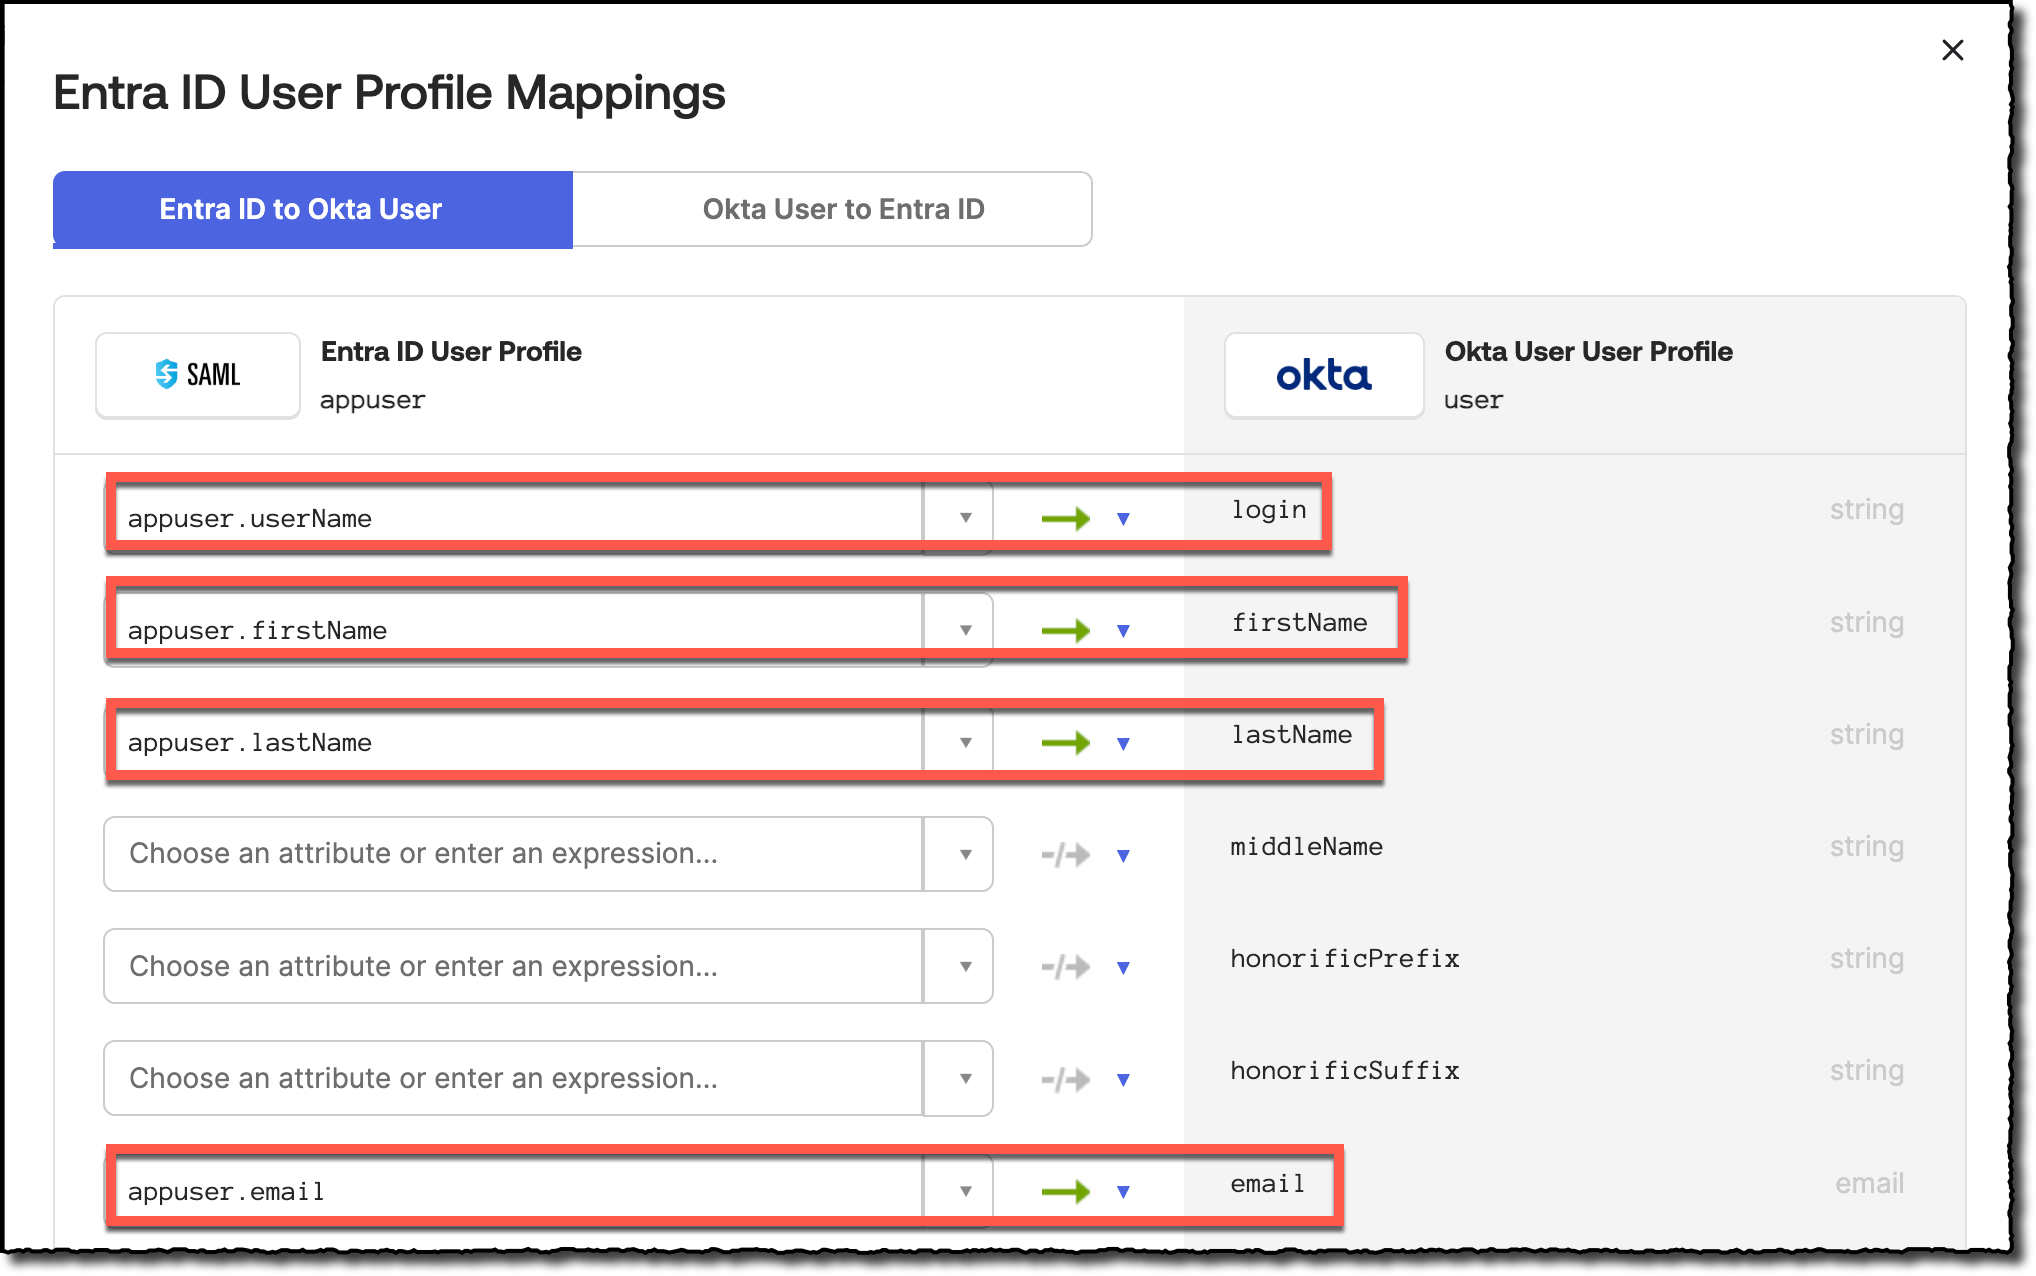Open the Okta User to Entra ID tab
This screenshot has height=1276, width=2036.
(x=832, y=209)
